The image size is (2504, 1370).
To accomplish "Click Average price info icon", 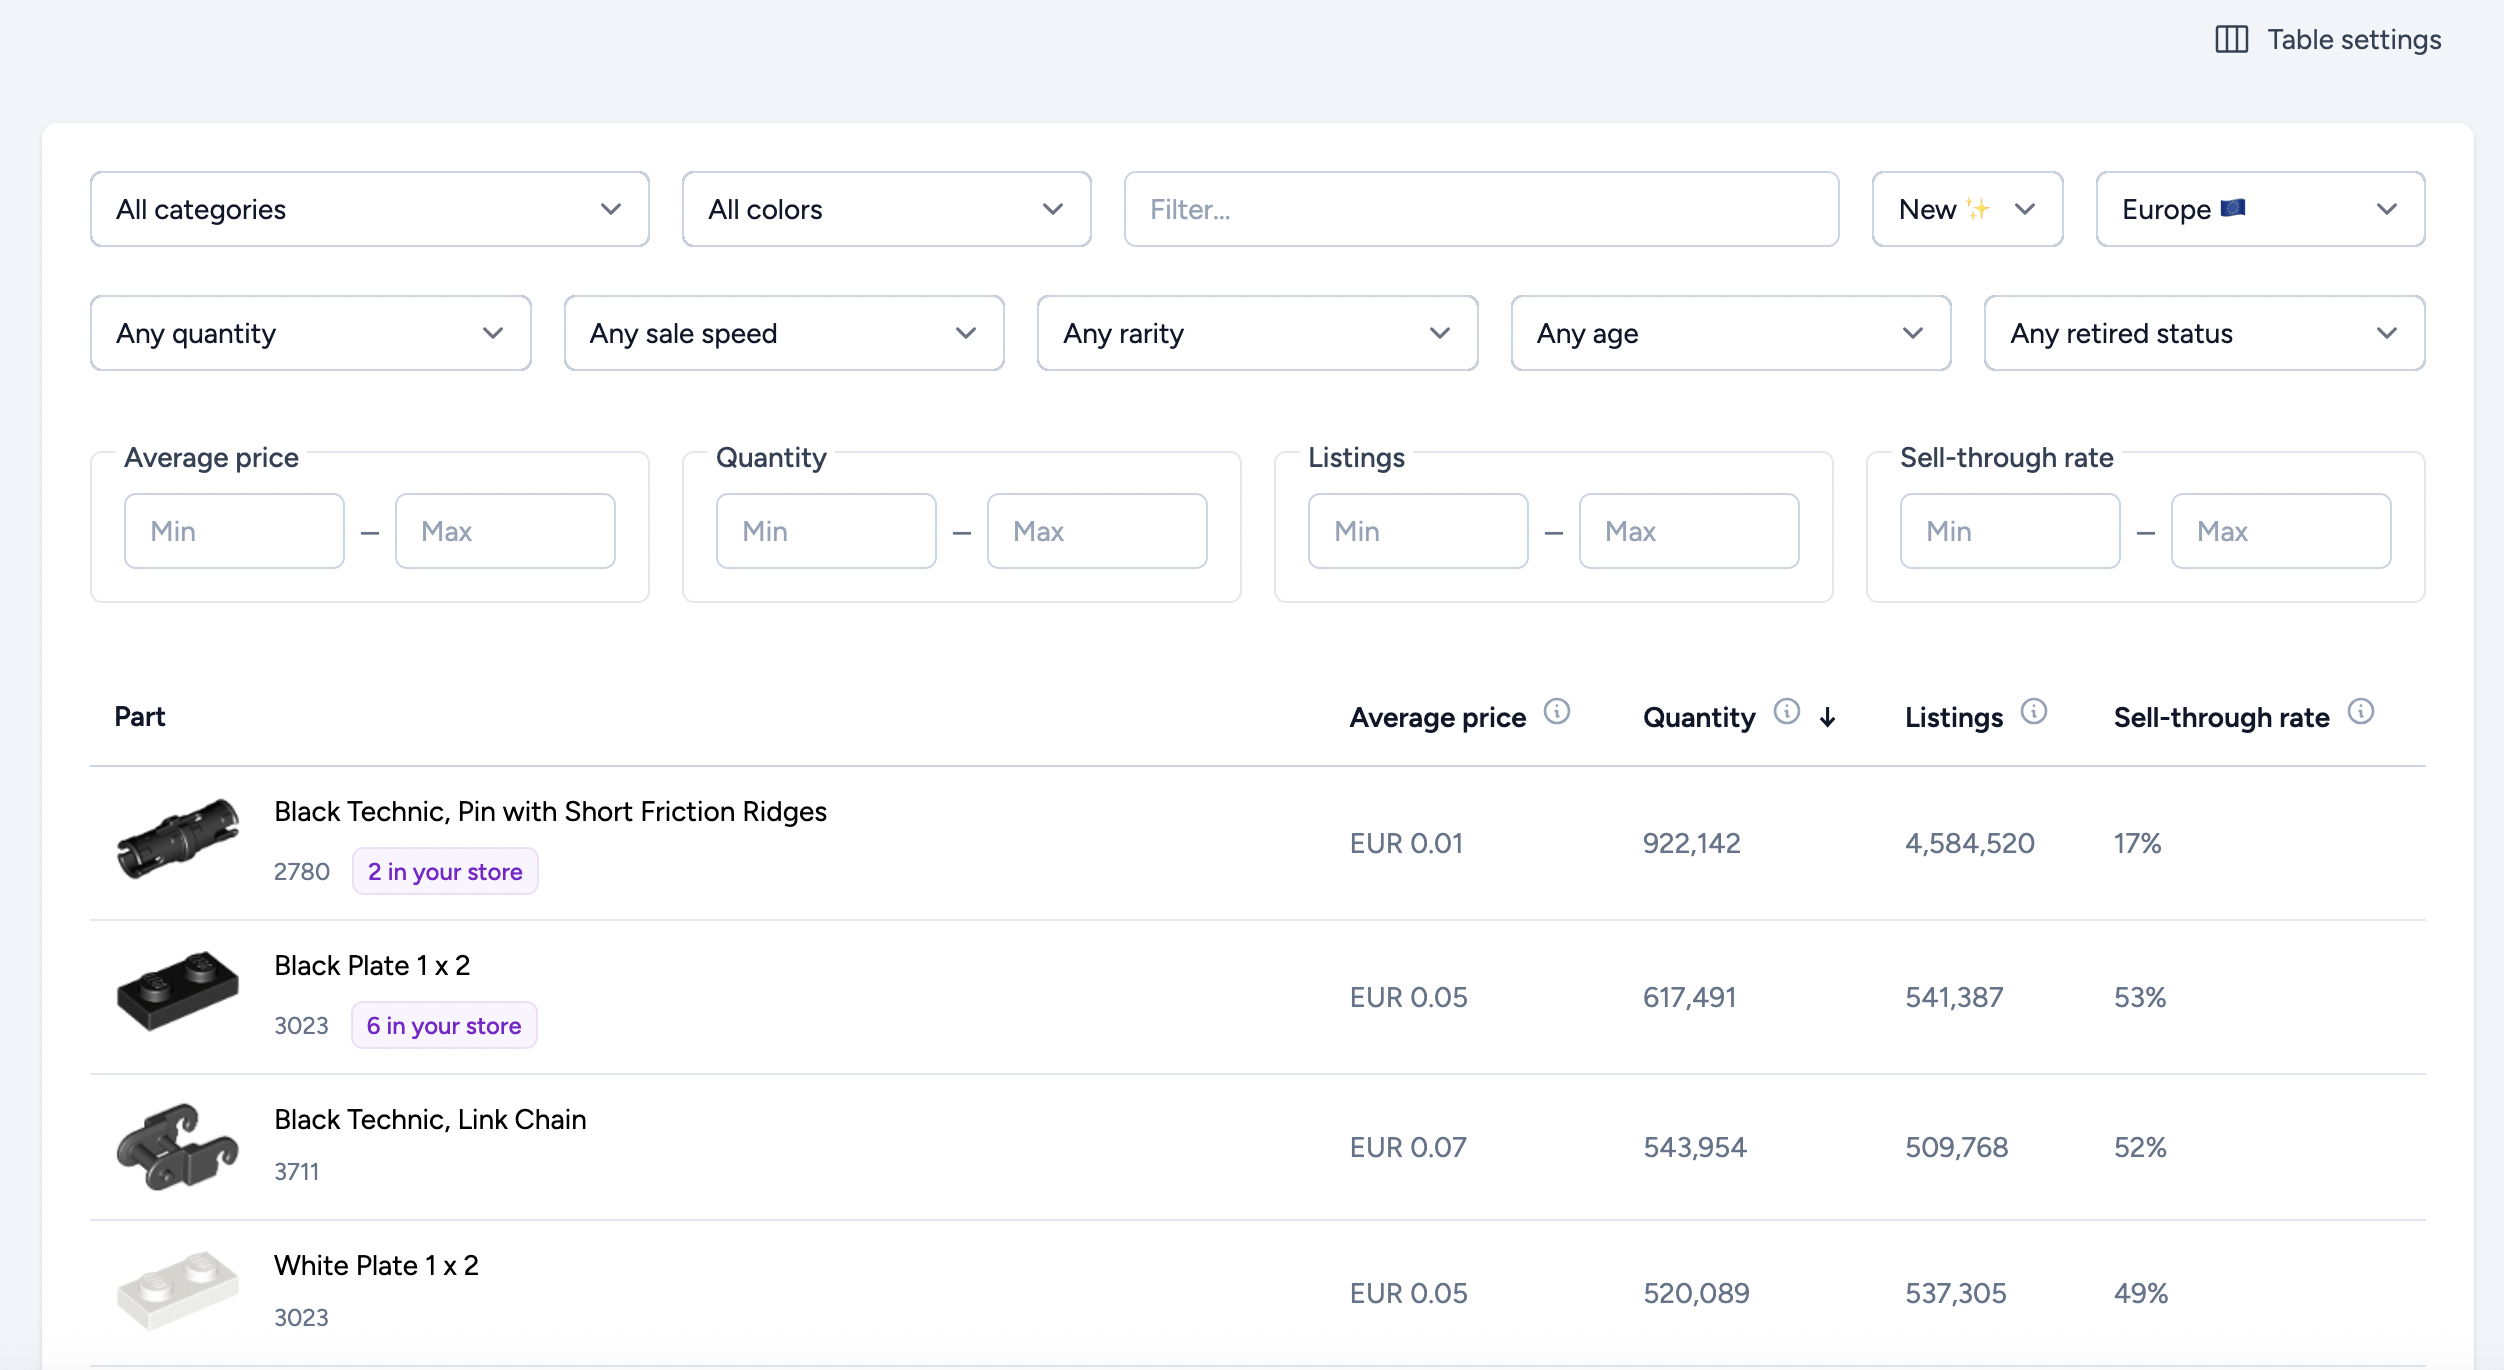I will point(1557,712).
